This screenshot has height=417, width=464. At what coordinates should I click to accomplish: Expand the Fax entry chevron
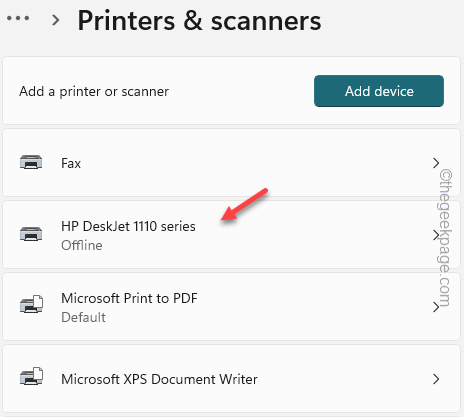(436, 163)
